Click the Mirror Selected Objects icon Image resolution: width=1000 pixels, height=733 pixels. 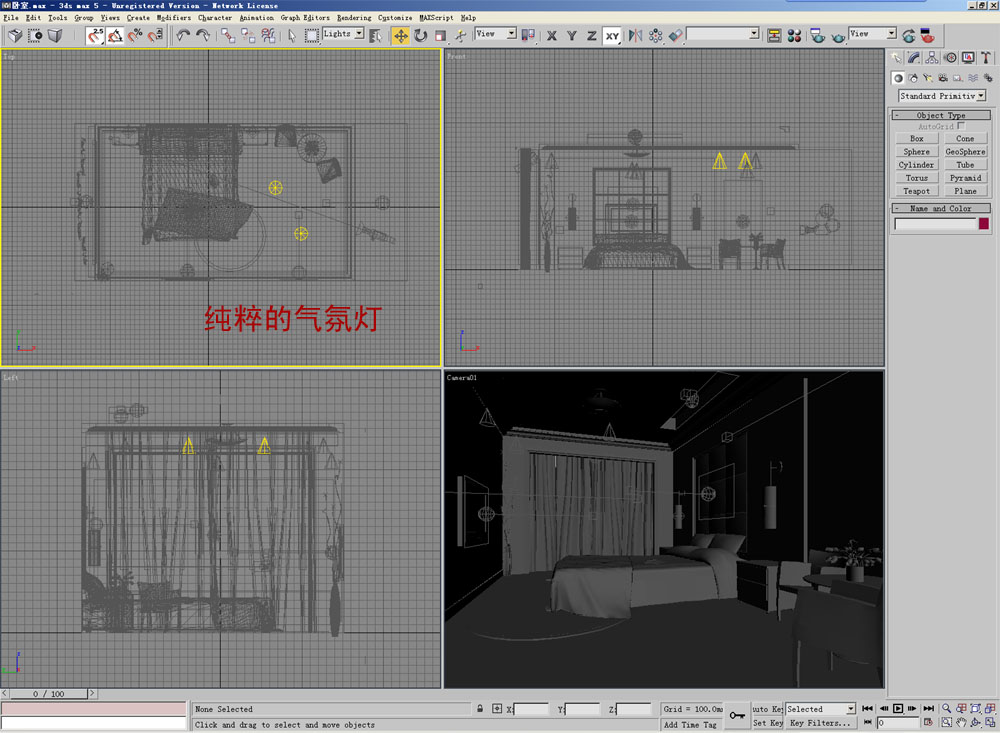click(635, 35)
